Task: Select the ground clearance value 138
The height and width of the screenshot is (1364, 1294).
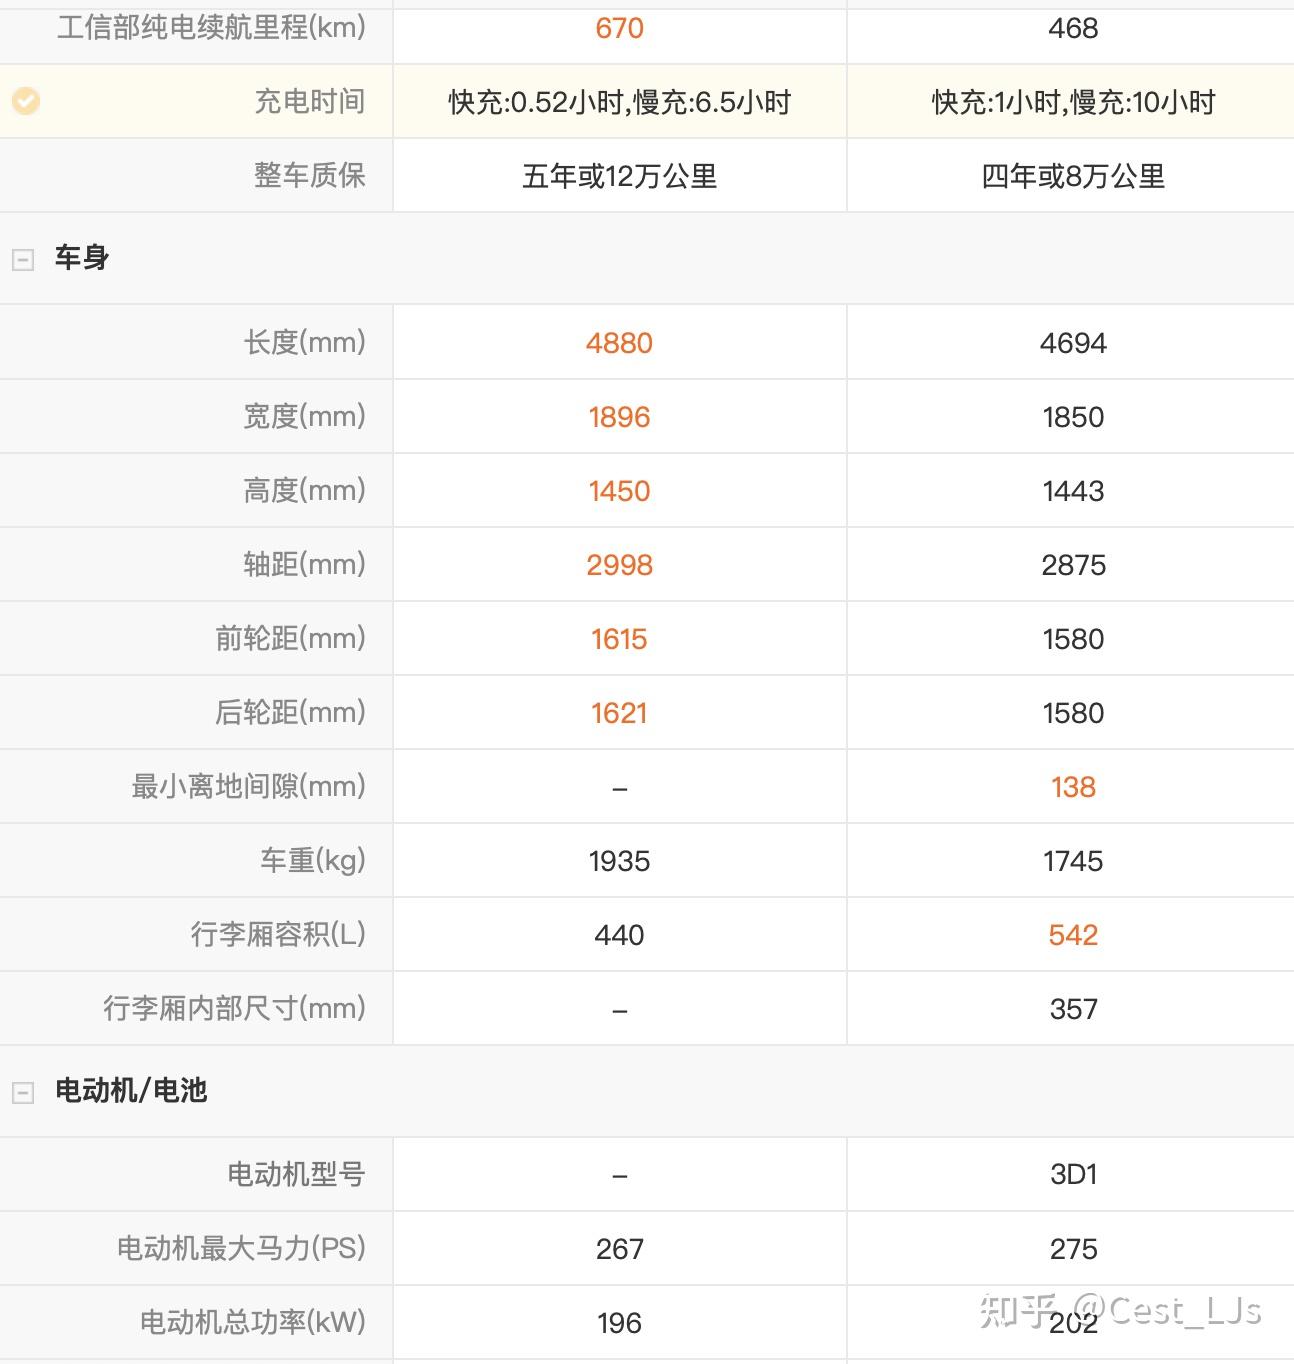Action: [1073, 787]
